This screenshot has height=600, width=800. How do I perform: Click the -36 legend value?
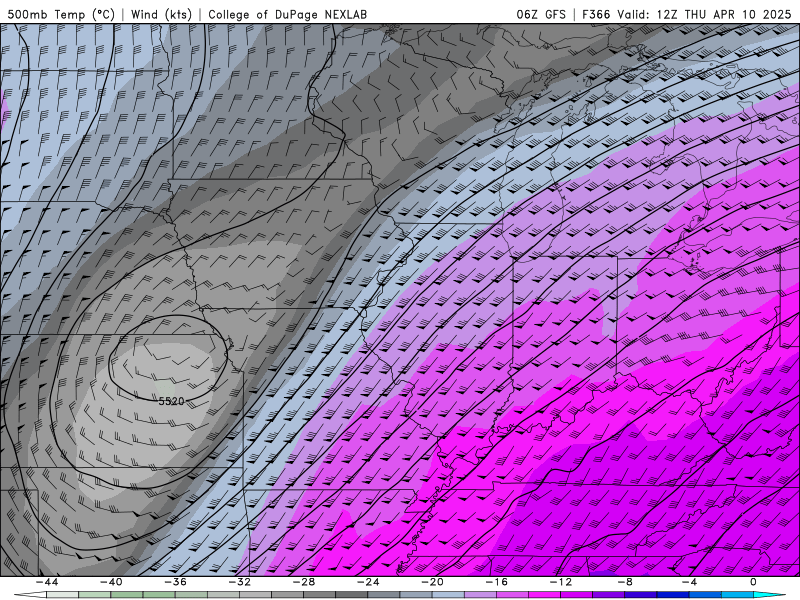pos(175,582)
